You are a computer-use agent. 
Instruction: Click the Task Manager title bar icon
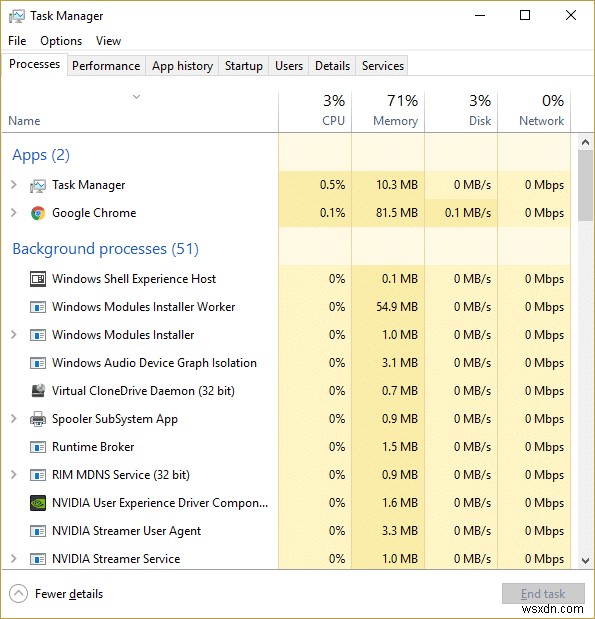click(17, 16)
